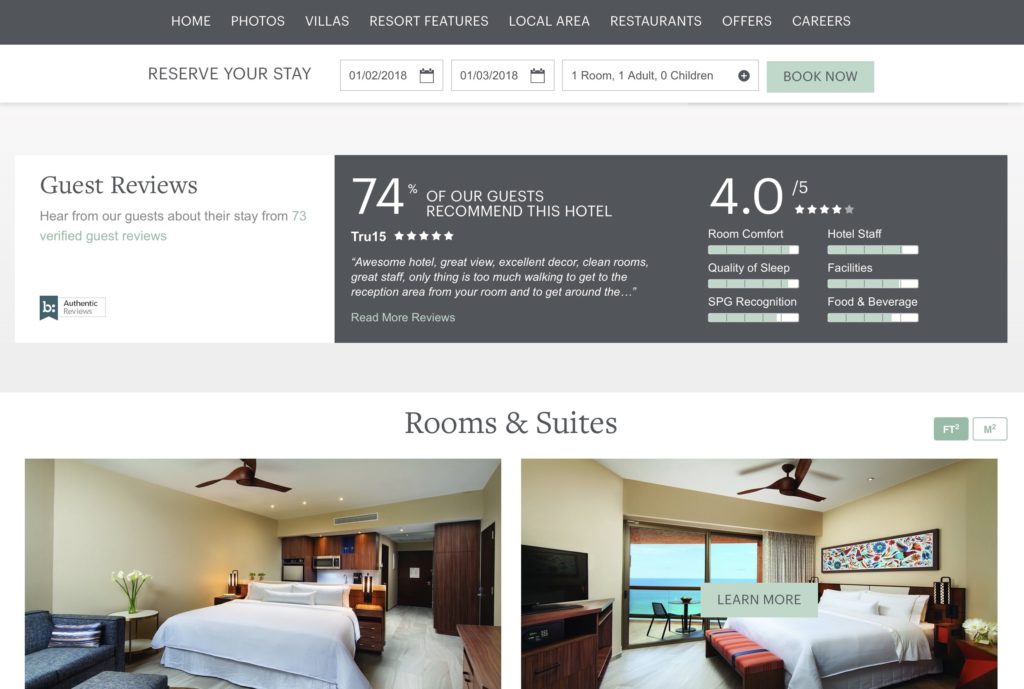This screenshot has height=689, width=1024.
Task: Open the 73 verified guest reviews link
Action: 173,226
